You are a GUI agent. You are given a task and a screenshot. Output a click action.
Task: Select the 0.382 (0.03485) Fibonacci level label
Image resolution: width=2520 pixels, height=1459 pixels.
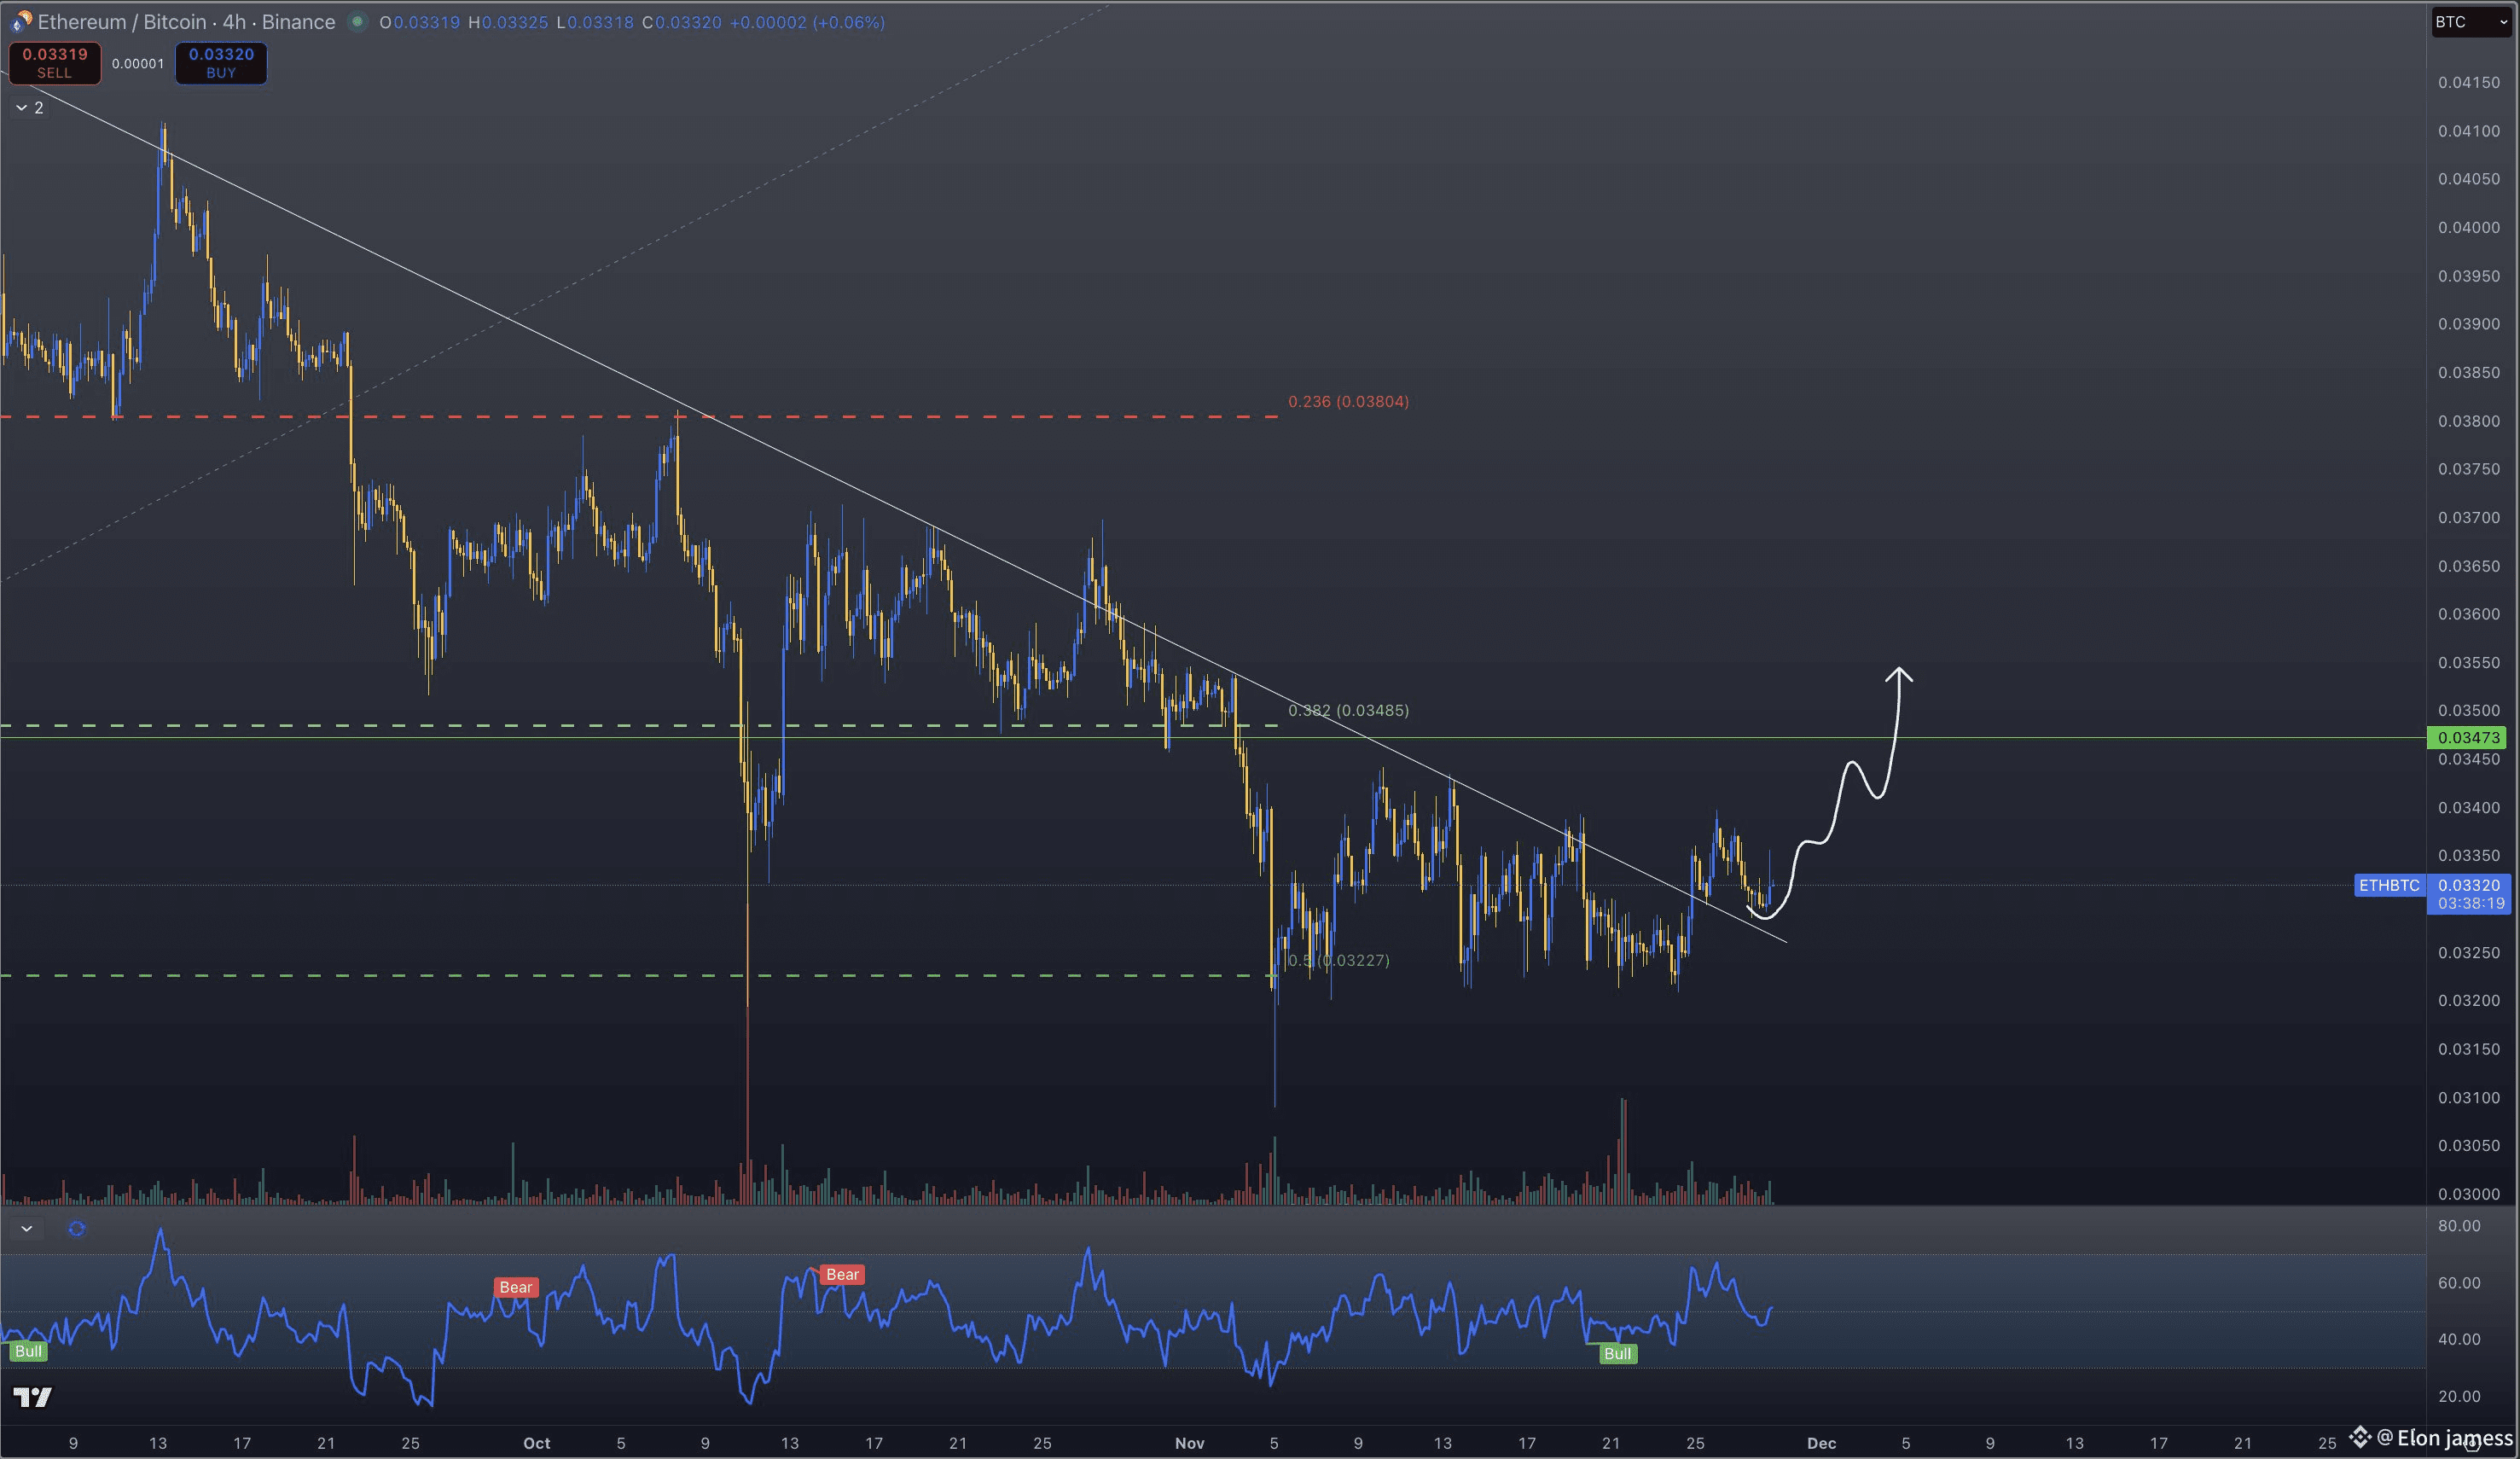pos(1347,710)
